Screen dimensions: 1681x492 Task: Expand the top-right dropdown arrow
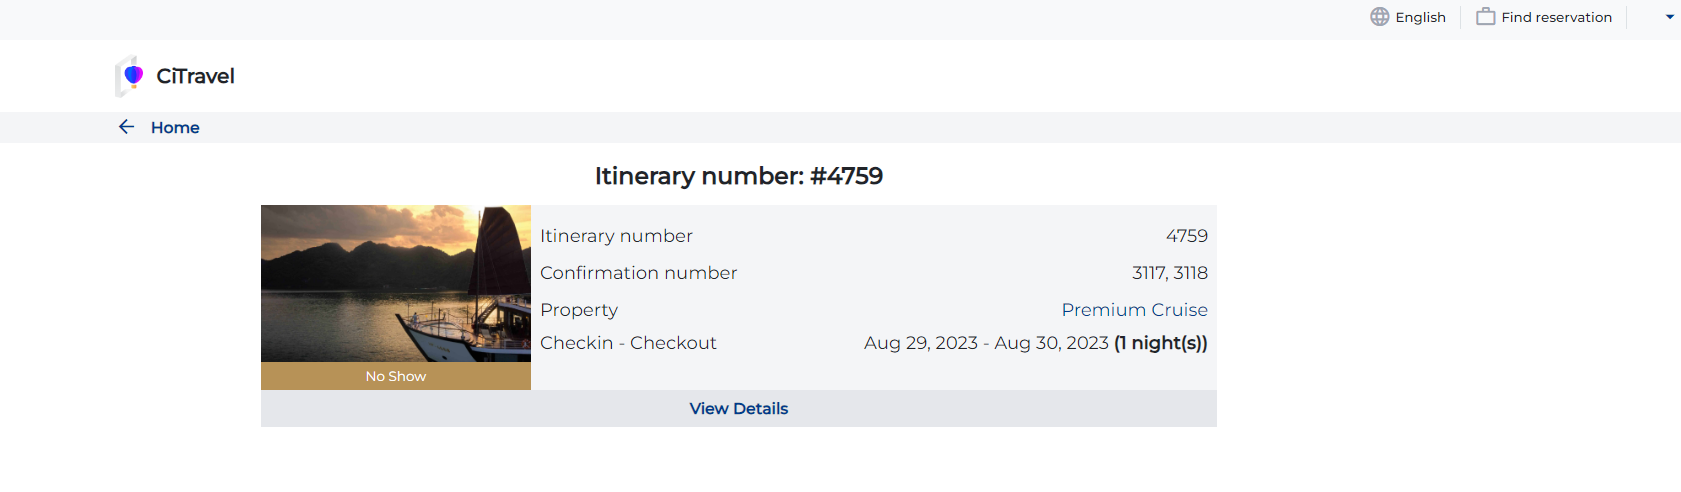(x=1669, y=17)
